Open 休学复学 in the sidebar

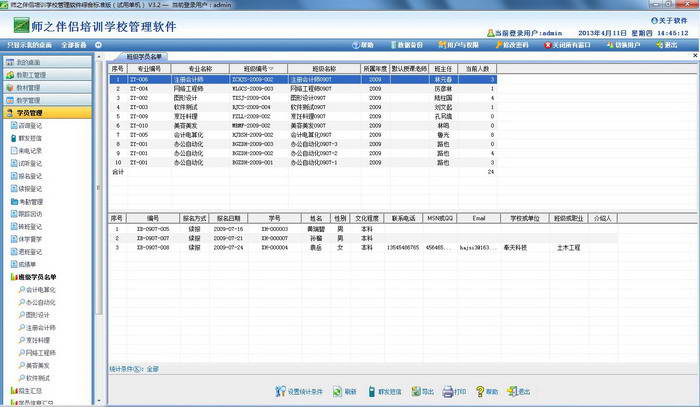coord(26,239)
